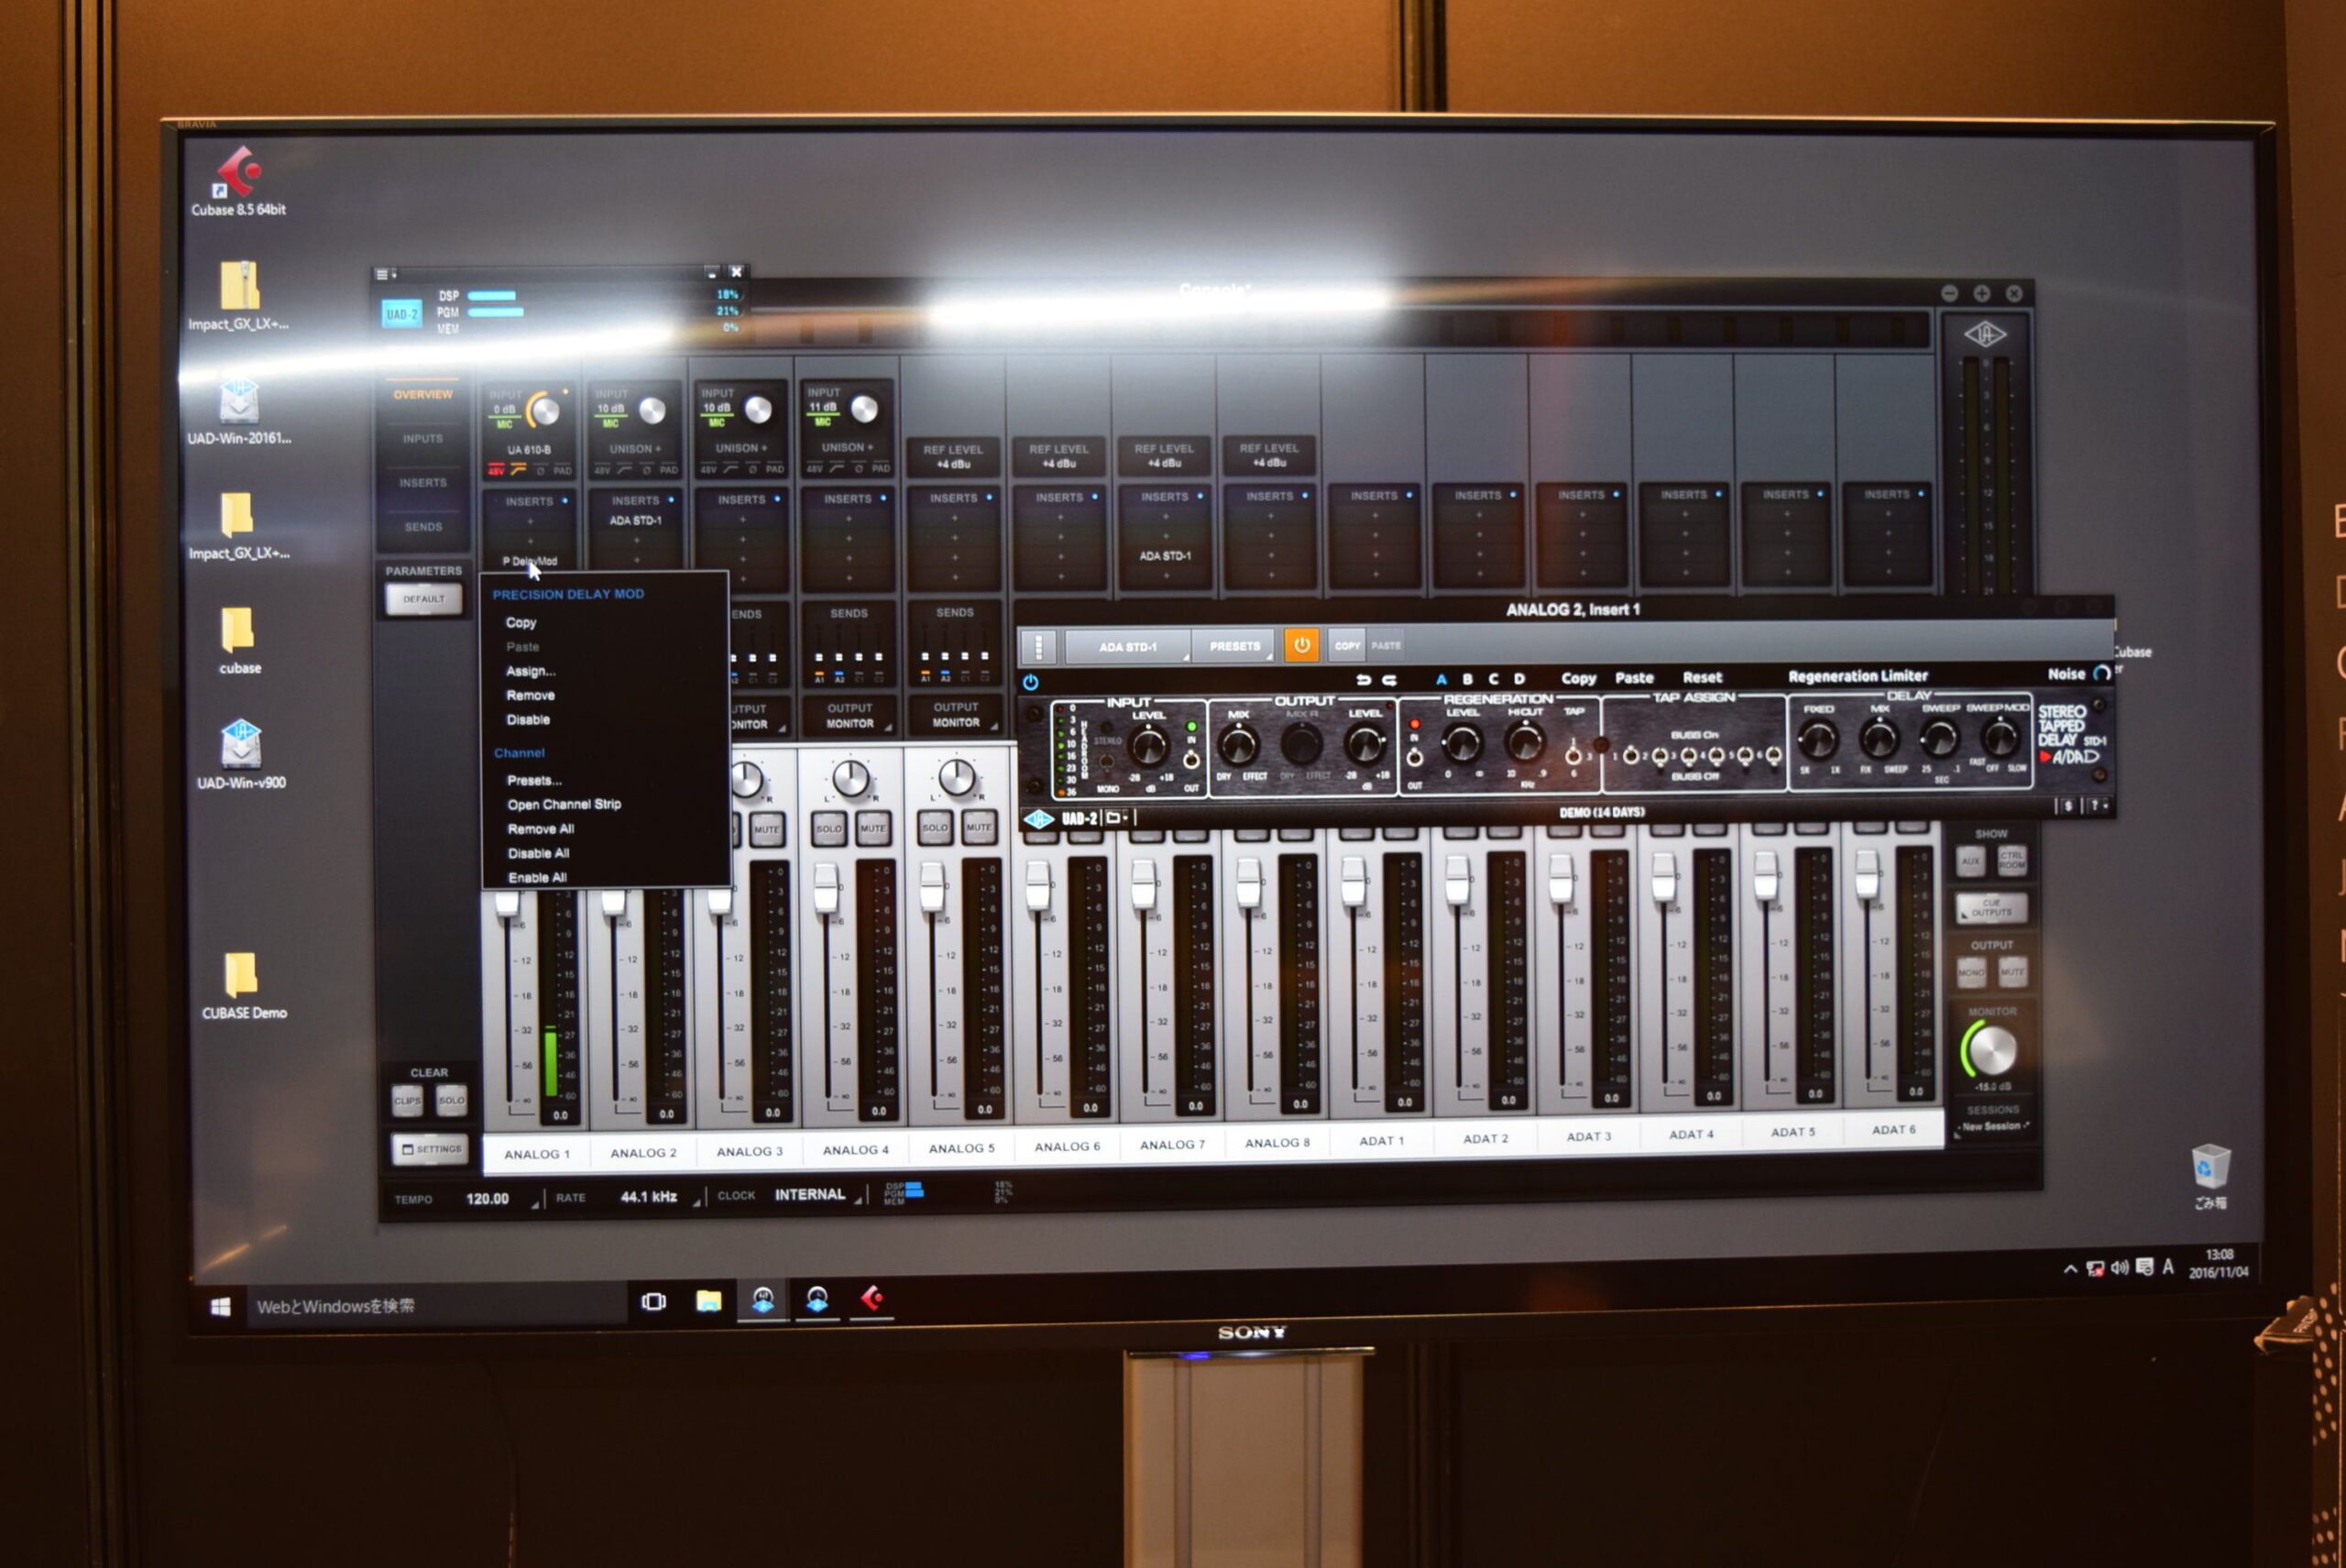This screenshot has width=2346, height=1568.
Task: Toggle tap 1 switch in the TAP ASSIGN section
Action: coord(1630,756)
